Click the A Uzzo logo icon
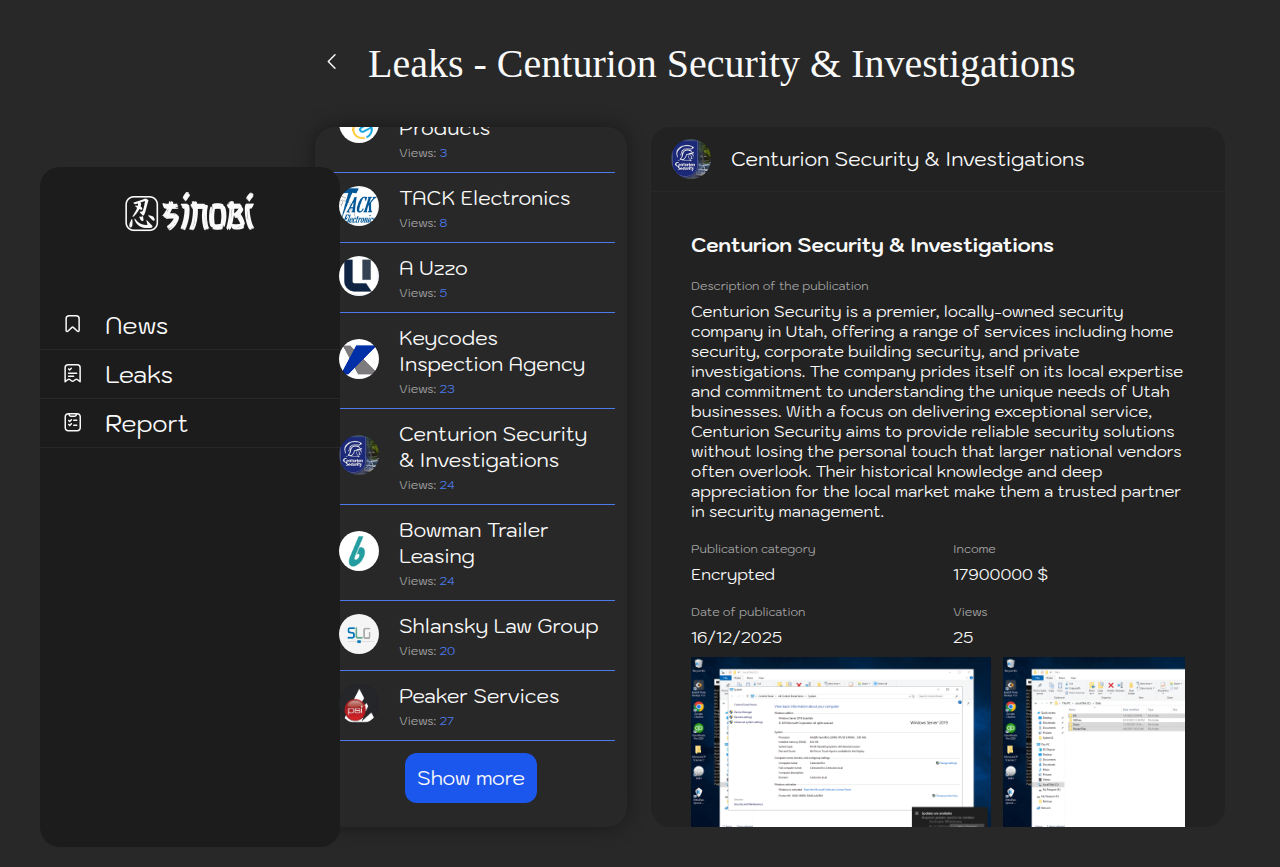 click(x=359, y=276)
